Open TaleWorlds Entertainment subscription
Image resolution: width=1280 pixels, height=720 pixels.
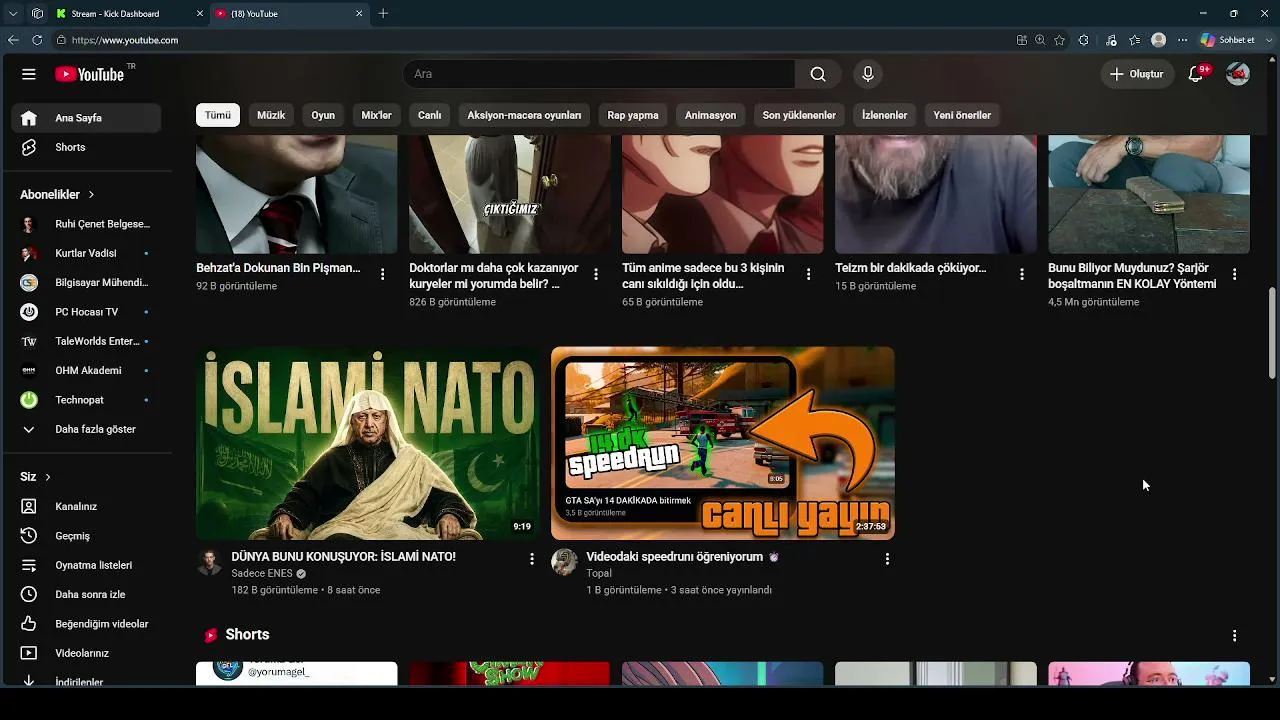point(86,341)
